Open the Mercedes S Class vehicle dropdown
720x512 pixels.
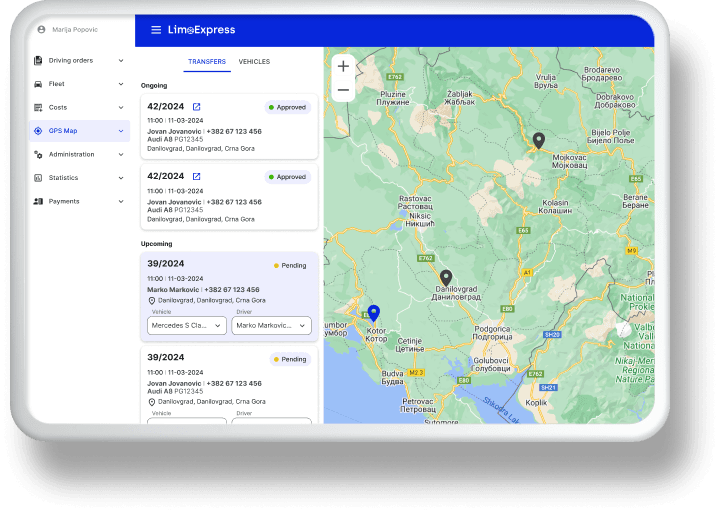point(187,325)
